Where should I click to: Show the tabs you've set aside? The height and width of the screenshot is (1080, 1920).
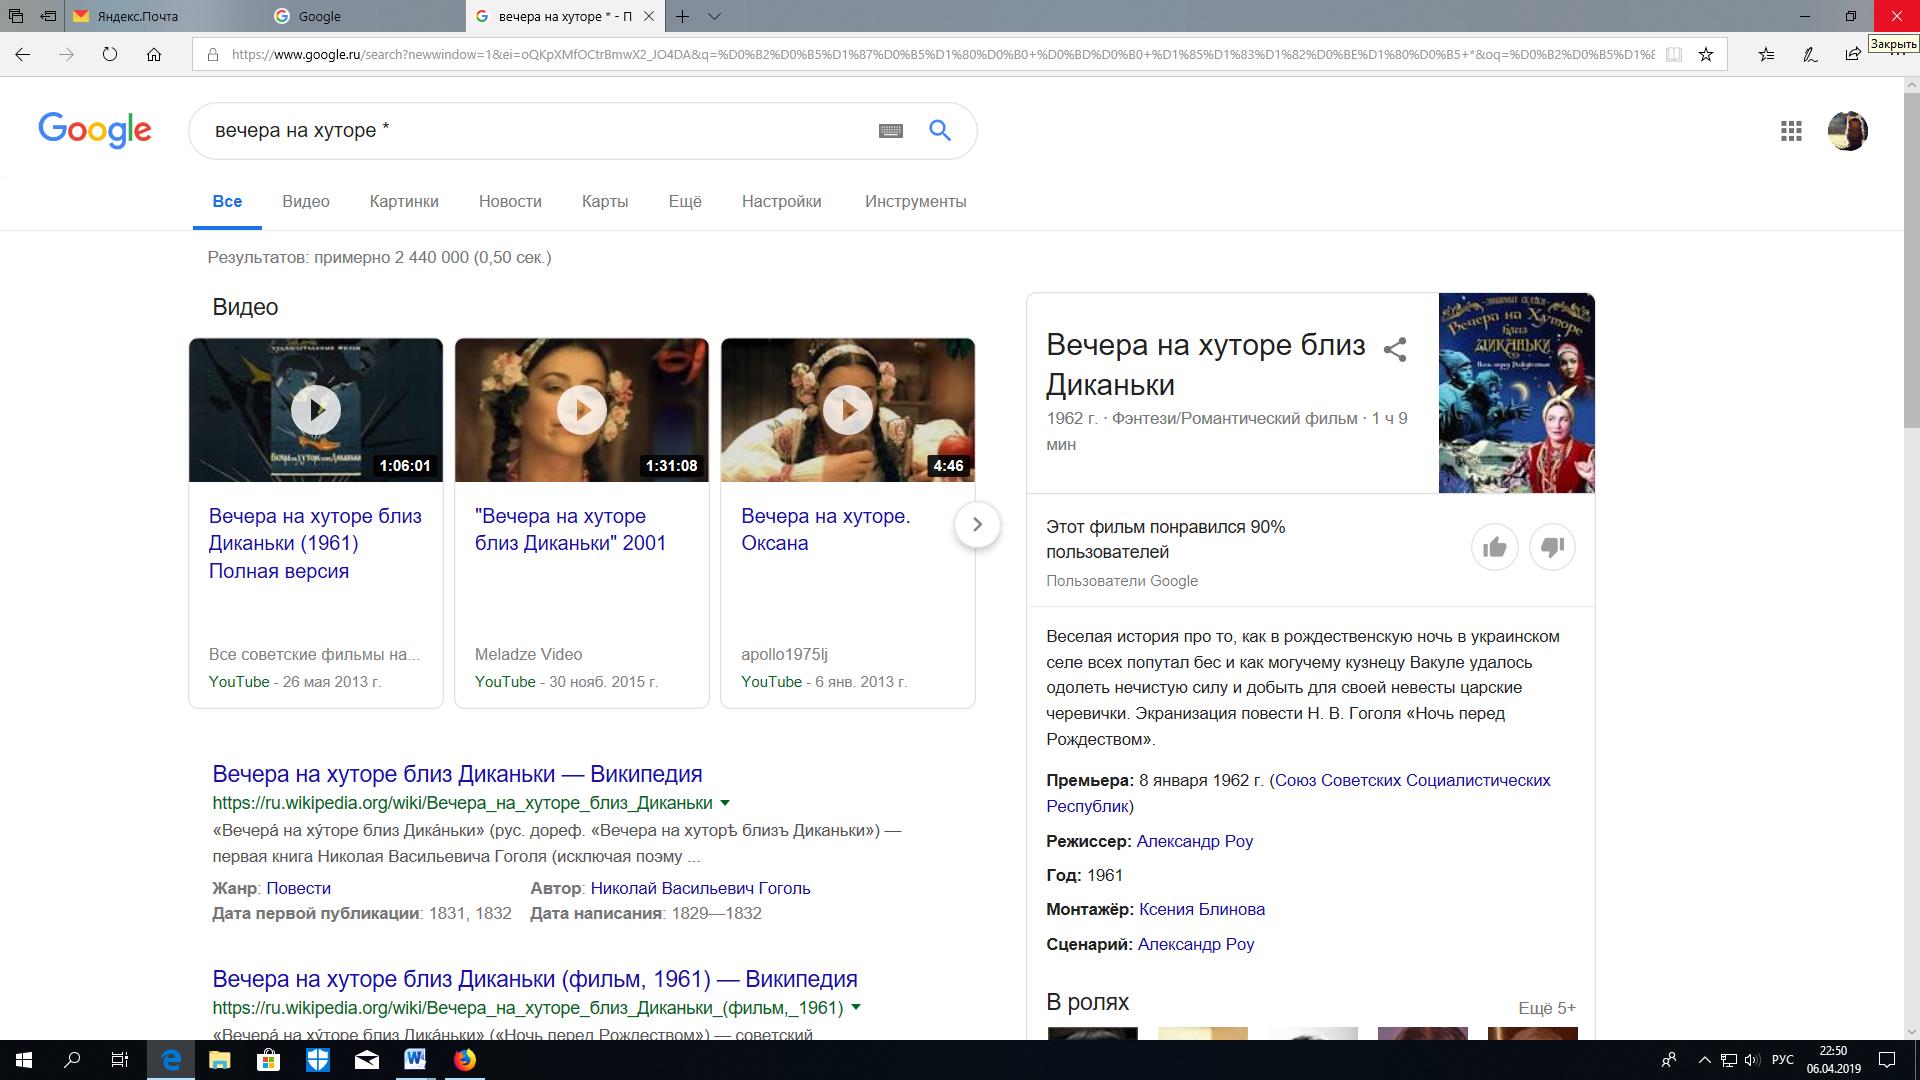(x=15, y=16)
